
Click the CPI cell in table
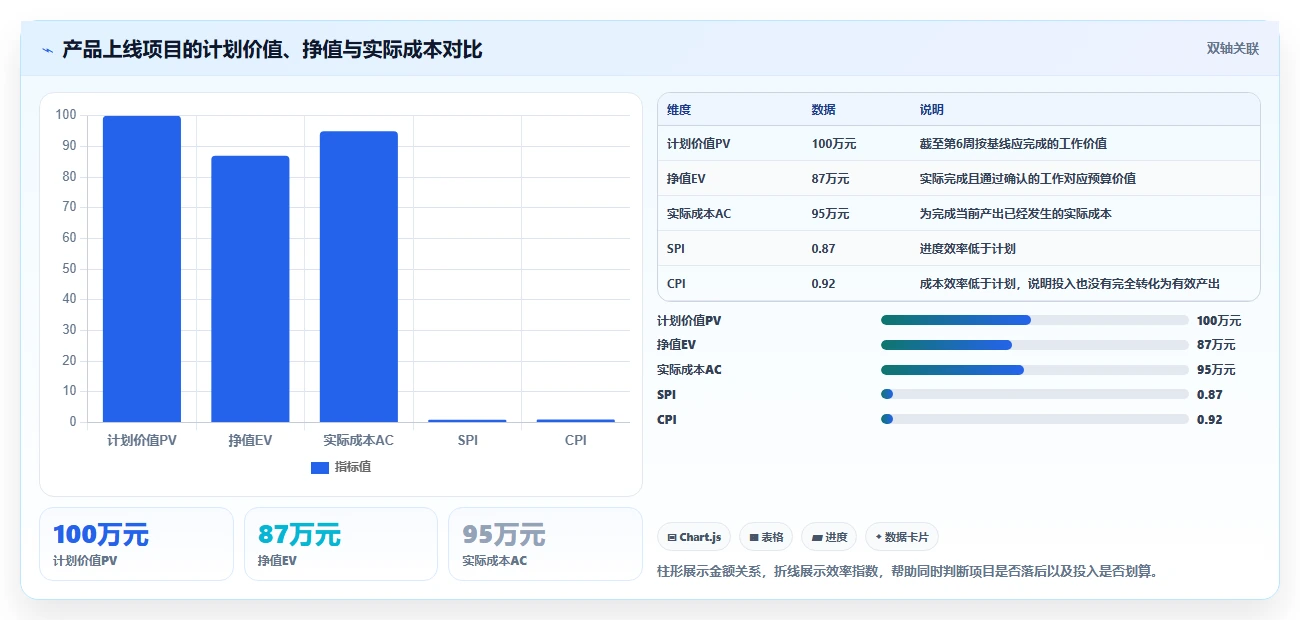click(676, 284)
